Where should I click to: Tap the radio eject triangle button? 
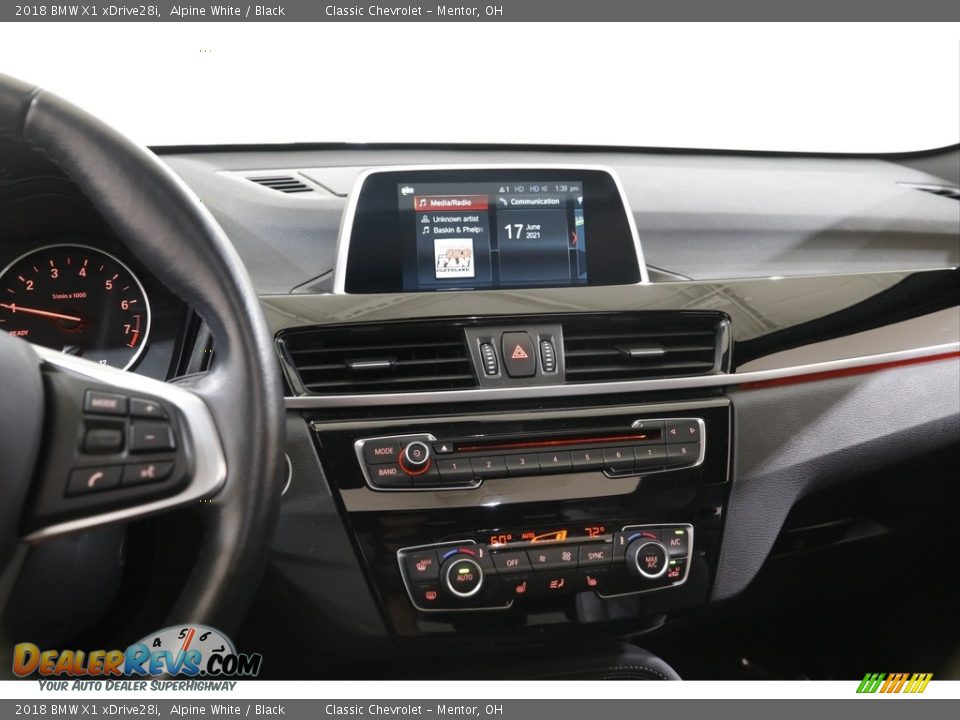click(443, 449)
